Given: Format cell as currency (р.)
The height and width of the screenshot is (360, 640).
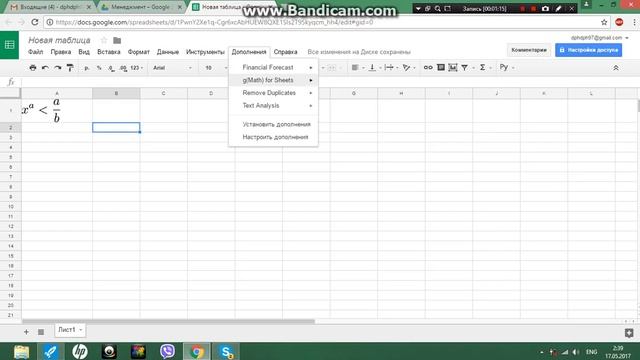Looking at the screenshot, I should click(x=87, y=68).
